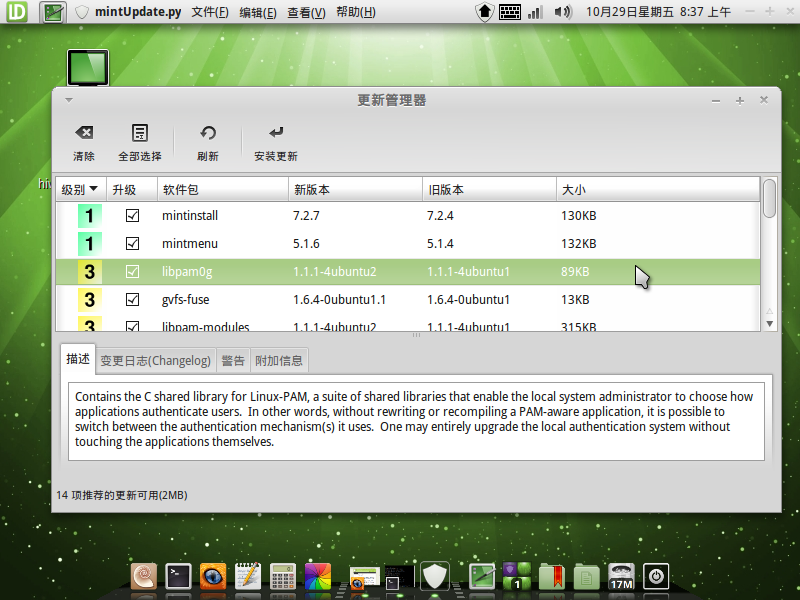Click the date and time clock in panel
Image resolution: width=800 pixels, height=600 pixels.
tap(658, 12)
